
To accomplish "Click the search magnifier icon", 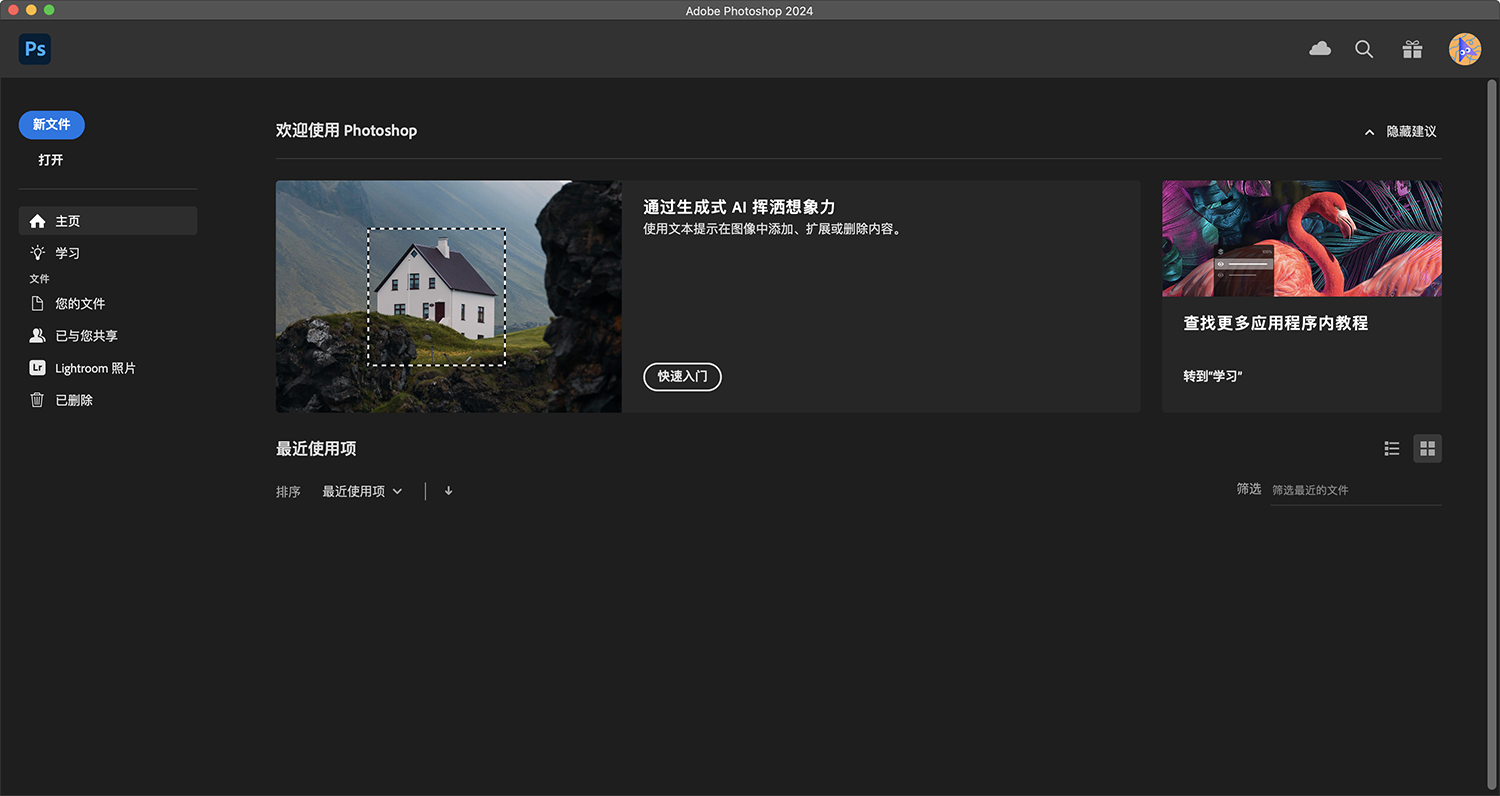I will pos(1364,49).
